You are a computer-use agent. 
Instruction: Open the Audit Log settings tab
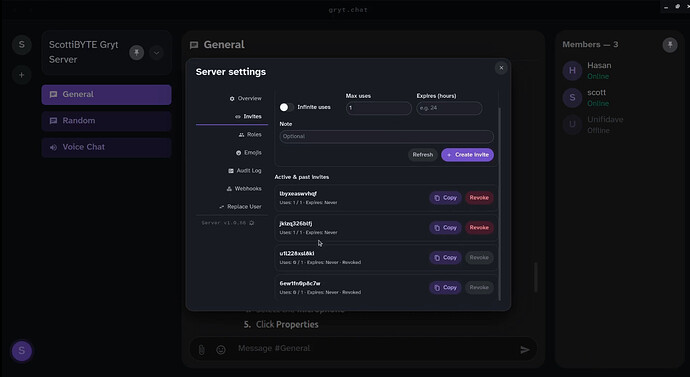pos(244,171)
